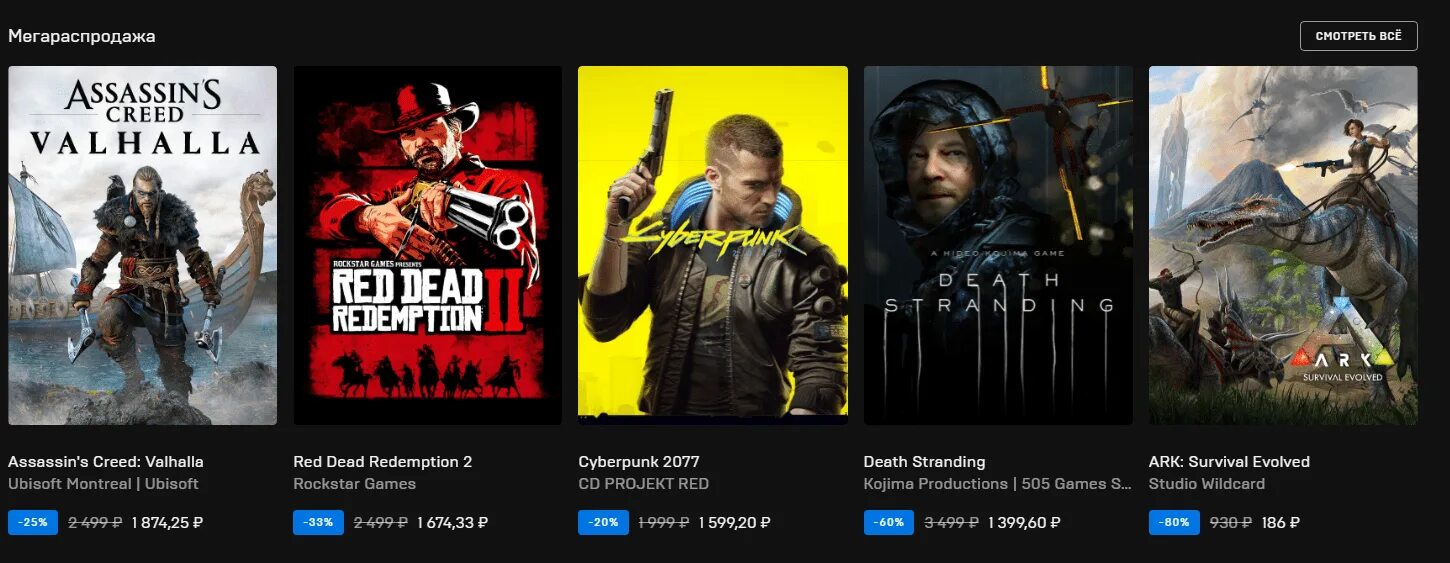Click the CD PROJEKT RED developer name
Viewport: 1450px width, 563px height.
(643, 484)
